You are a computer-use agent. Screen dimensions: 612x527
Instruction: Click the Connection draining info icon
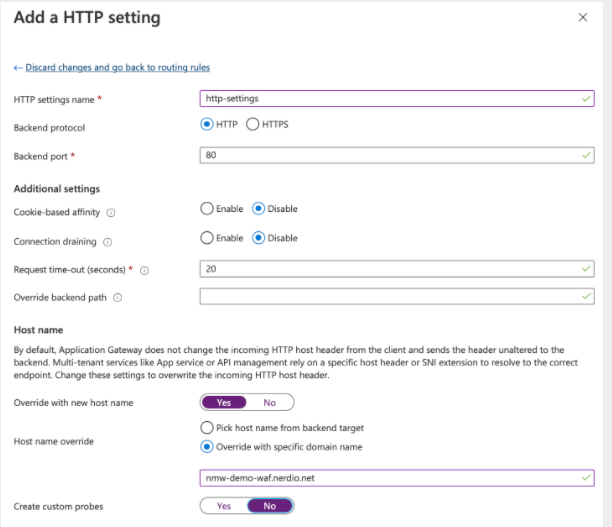(x=107, y=242)
